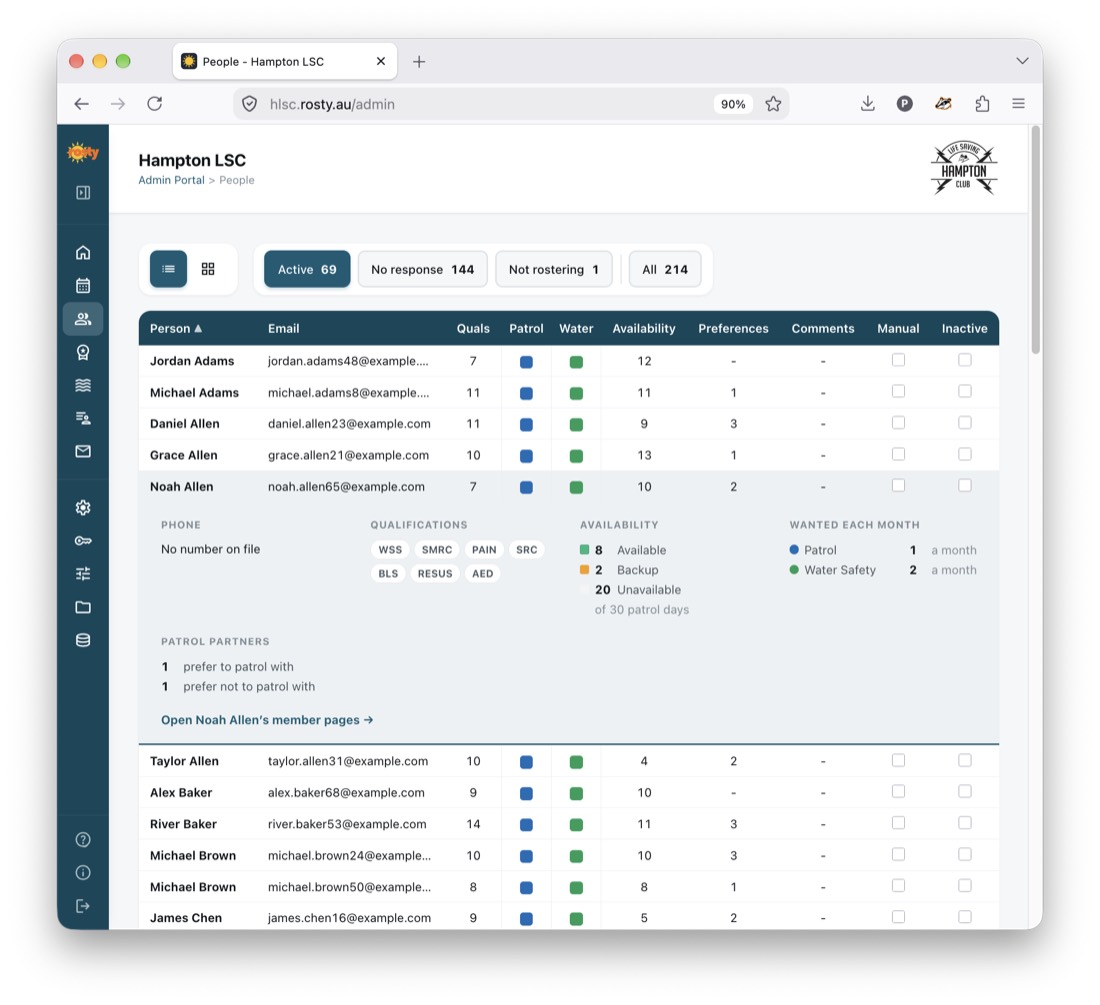Expand the Jordan Adams row

tap(568, 361)
